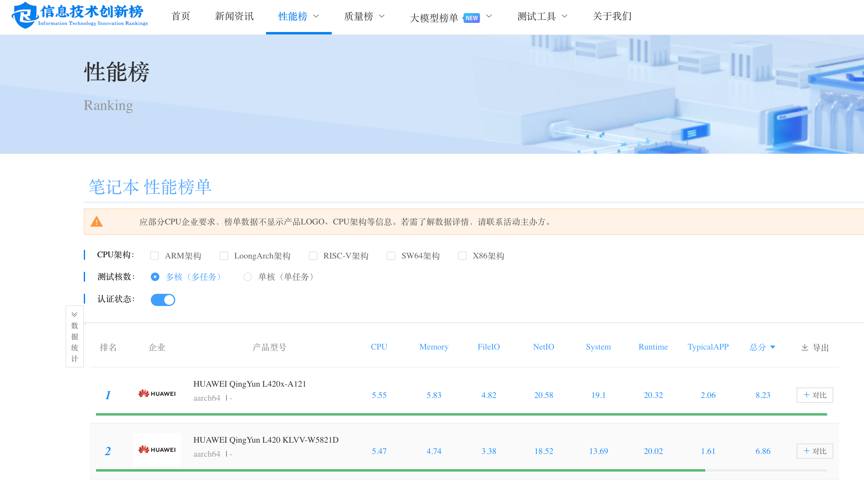Open the 性能榜 dropdown menu
This screenshot has width=864, height=481.
[298, 17]
